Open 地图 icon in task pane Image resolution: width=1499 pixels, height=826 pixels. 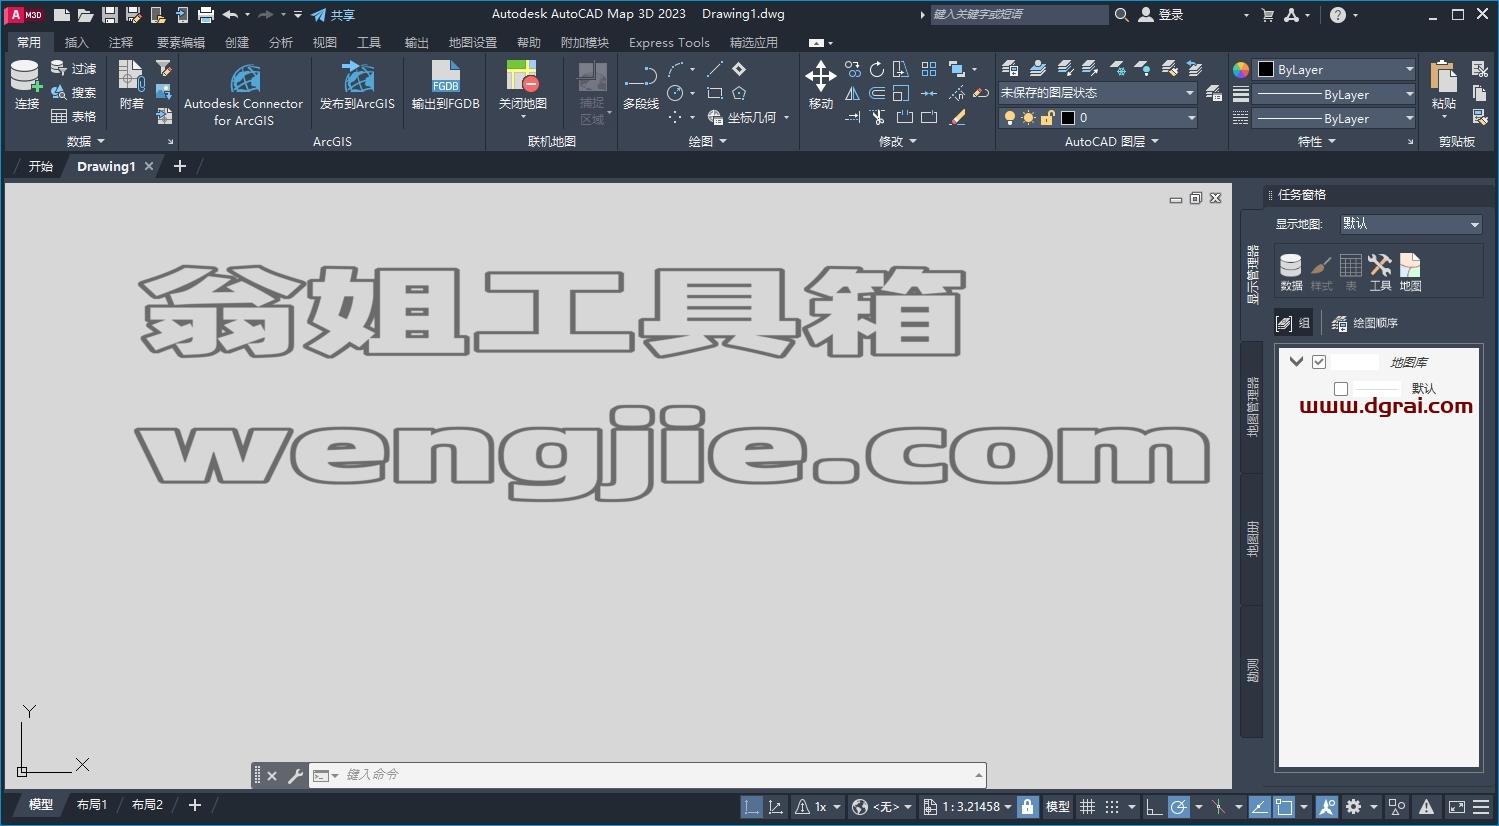[x=1410, y=272]
